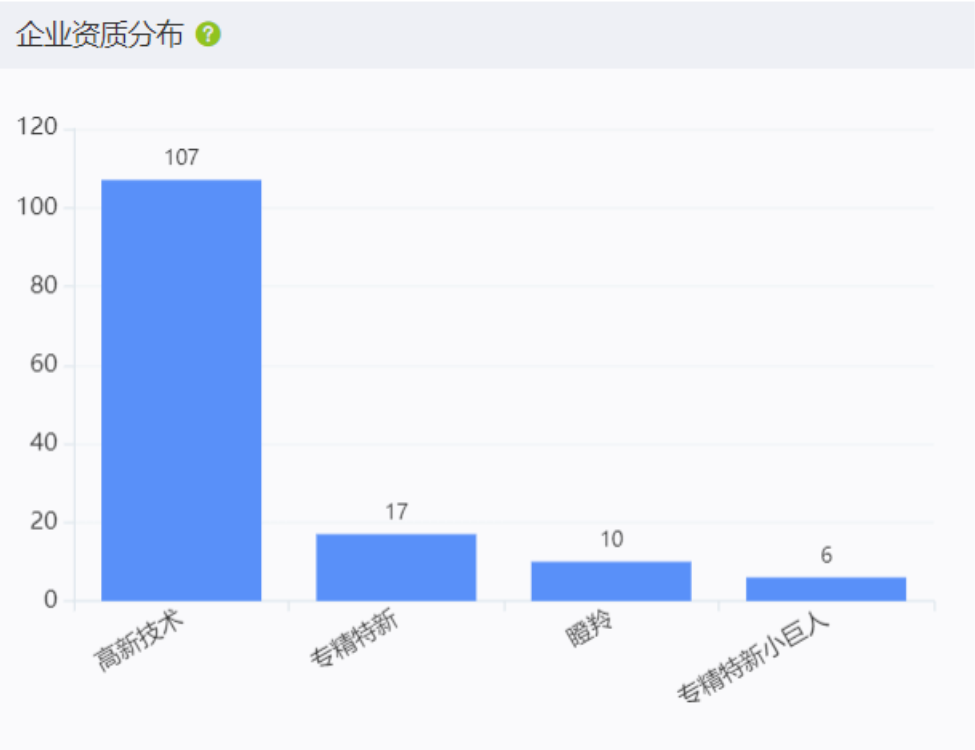Click the 专精特新 axis label
This screenshot has height=750, width=975.
click(x=354, y=638)
